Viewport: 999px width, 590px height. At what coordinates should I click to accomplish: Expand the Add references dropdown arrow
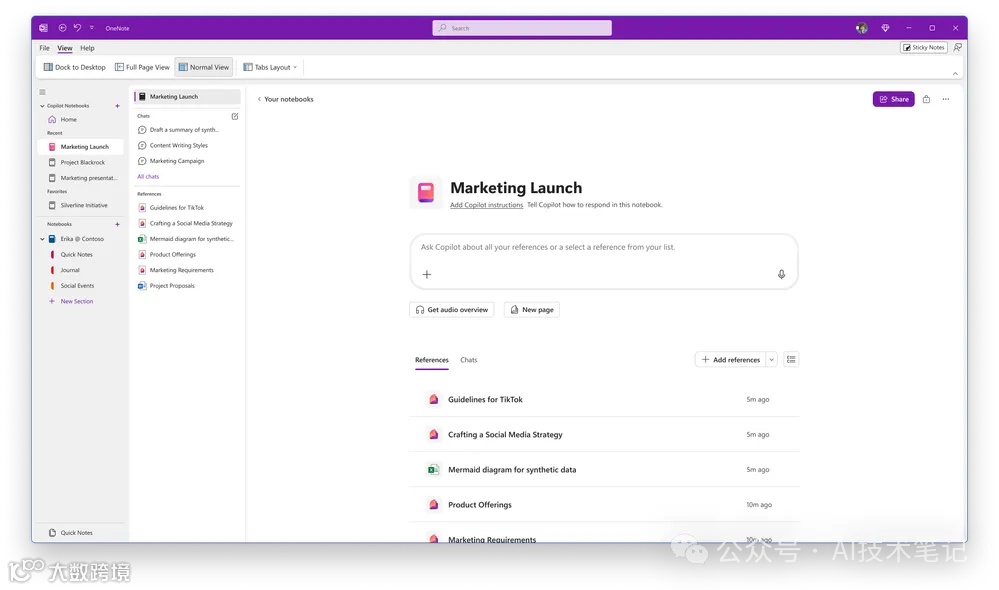tap(772, 359)
